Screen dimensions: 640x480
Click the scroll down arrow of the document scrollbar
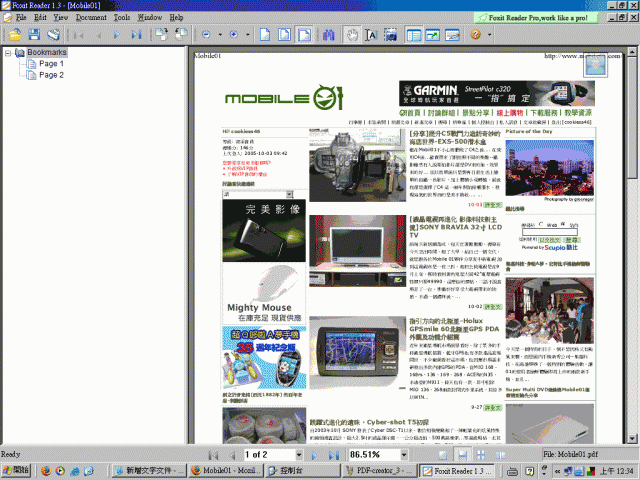tap(632, 439)
